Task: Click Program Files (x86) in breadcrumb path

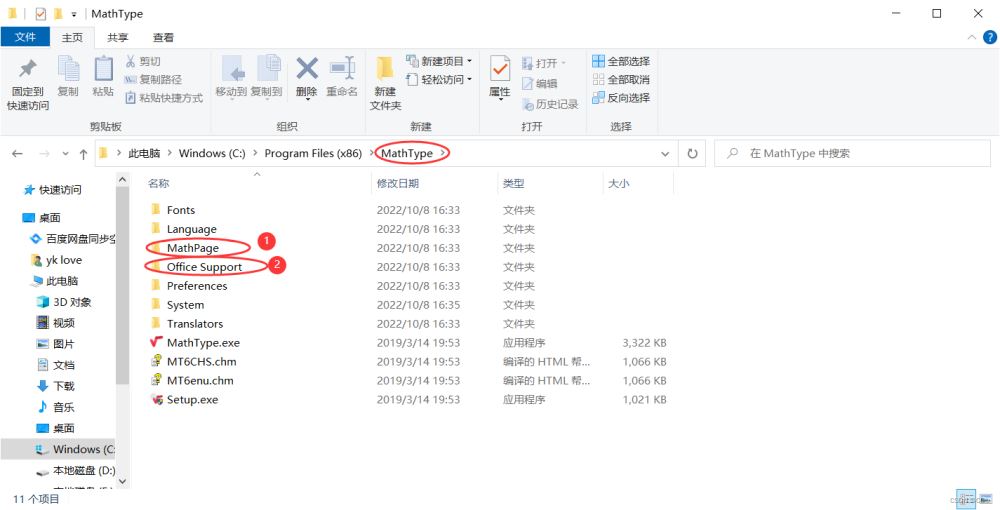Action: point(312,153)
